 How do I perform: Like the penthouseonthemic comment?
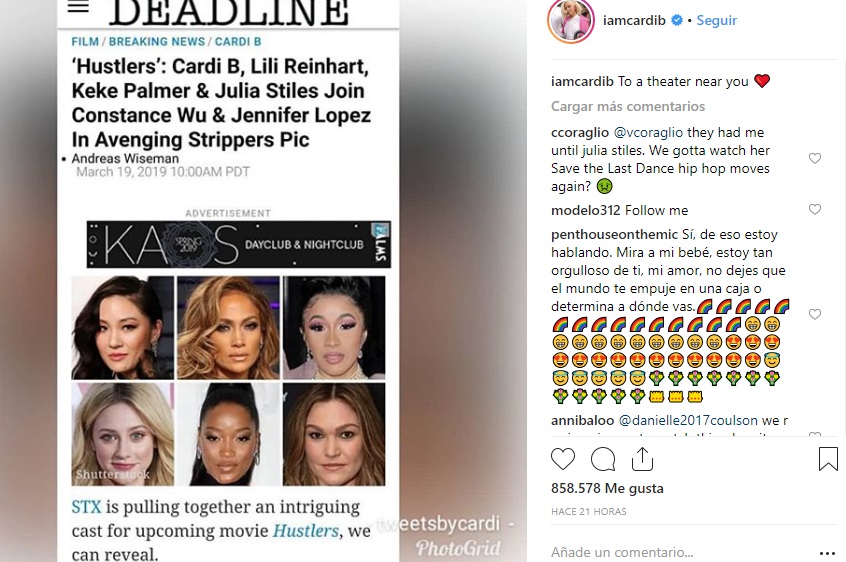click(815, 314)
